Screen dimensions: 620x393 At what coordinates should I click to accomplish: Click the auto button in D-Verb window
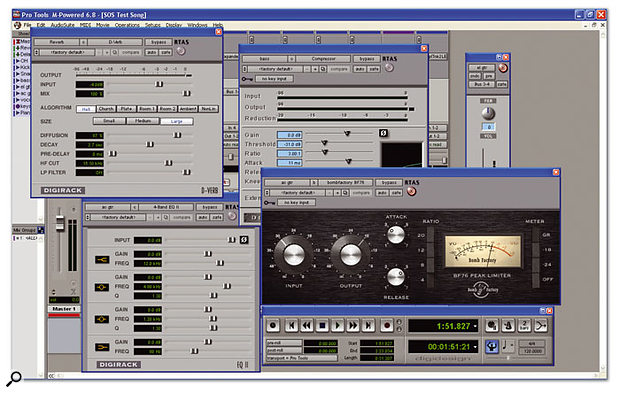click(x=151, y=52)
